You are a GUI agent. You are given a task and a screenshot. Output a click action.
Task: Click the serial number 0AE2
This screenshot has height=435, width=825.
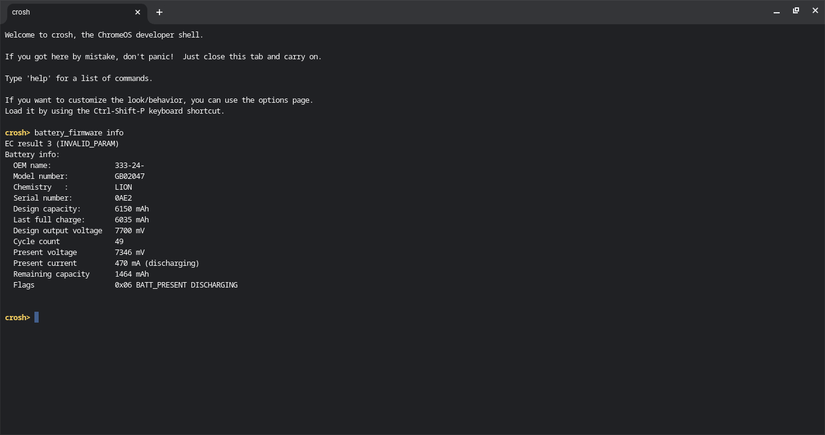coord(123,198)
